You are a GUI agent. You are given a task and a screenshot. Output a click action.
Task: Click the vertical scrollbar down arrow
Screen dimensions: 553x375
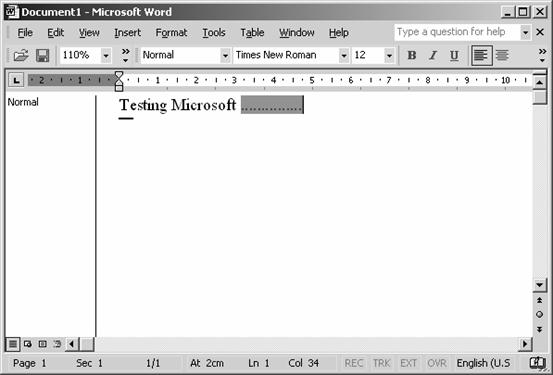pos(539,285)
